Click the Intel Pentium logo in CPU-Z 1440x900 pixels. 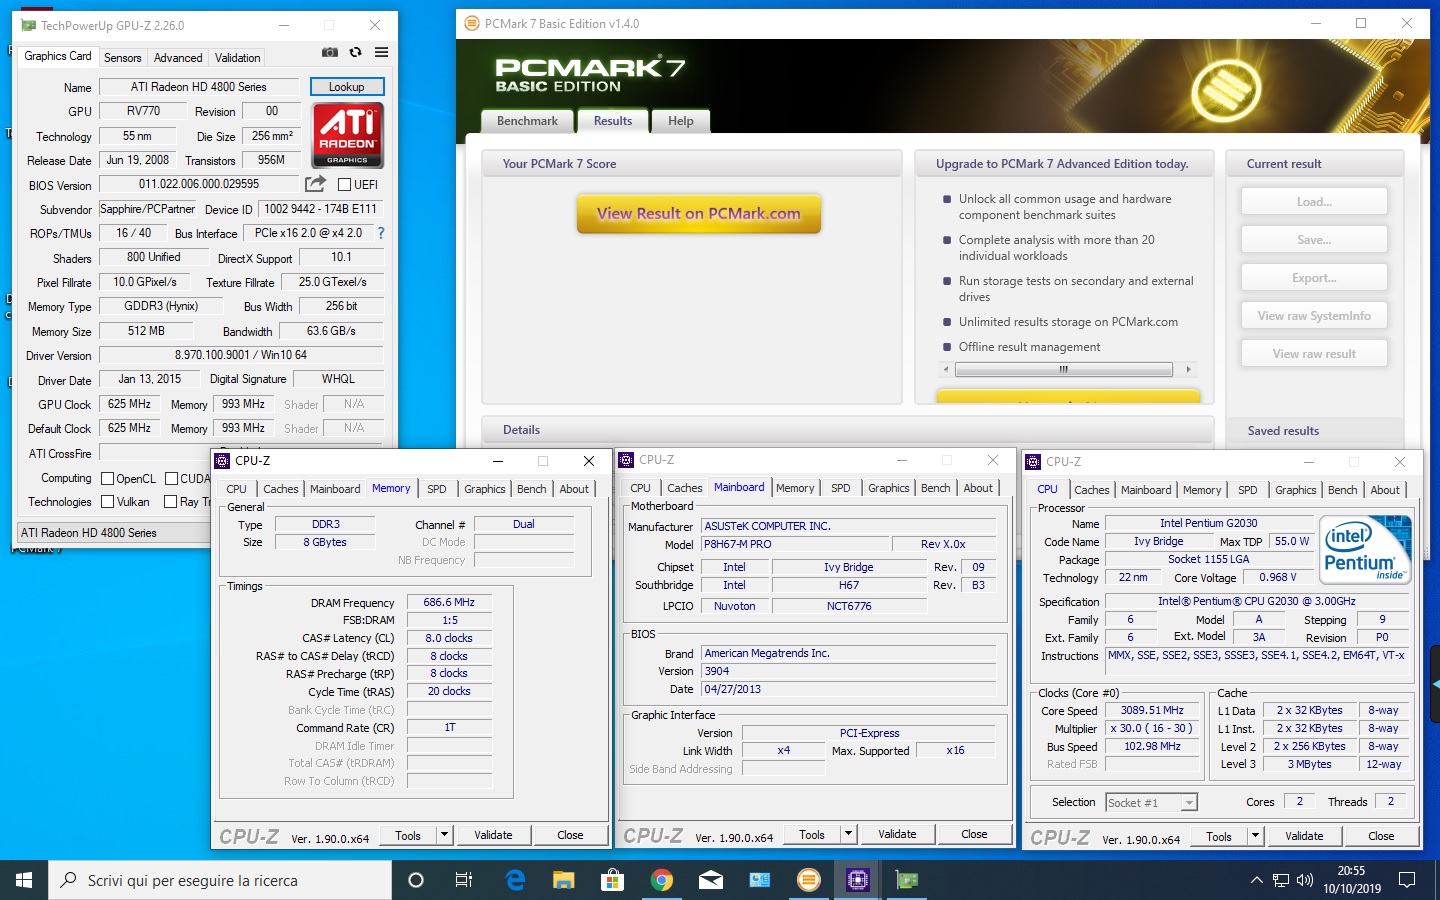click(1365, 549)
